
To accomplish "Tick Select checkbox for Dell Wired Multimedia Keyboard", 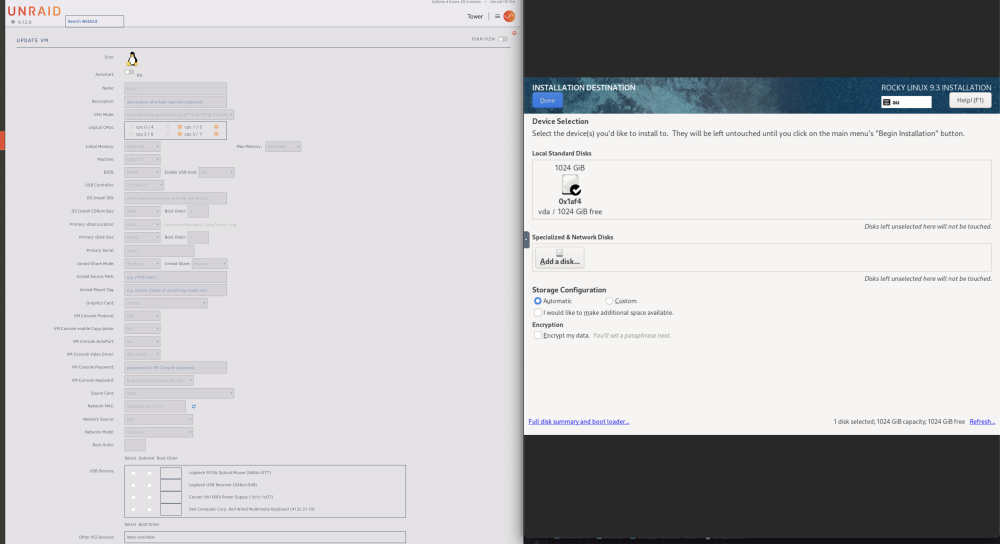I will coord(133,510).
